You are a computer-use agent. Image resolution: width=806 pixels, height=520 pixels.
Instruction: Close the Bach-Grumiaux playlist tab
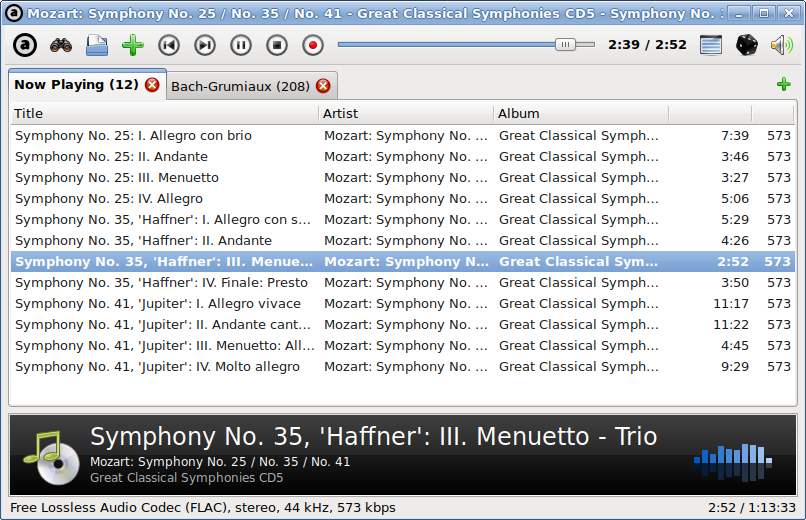[x=323, y=86]
